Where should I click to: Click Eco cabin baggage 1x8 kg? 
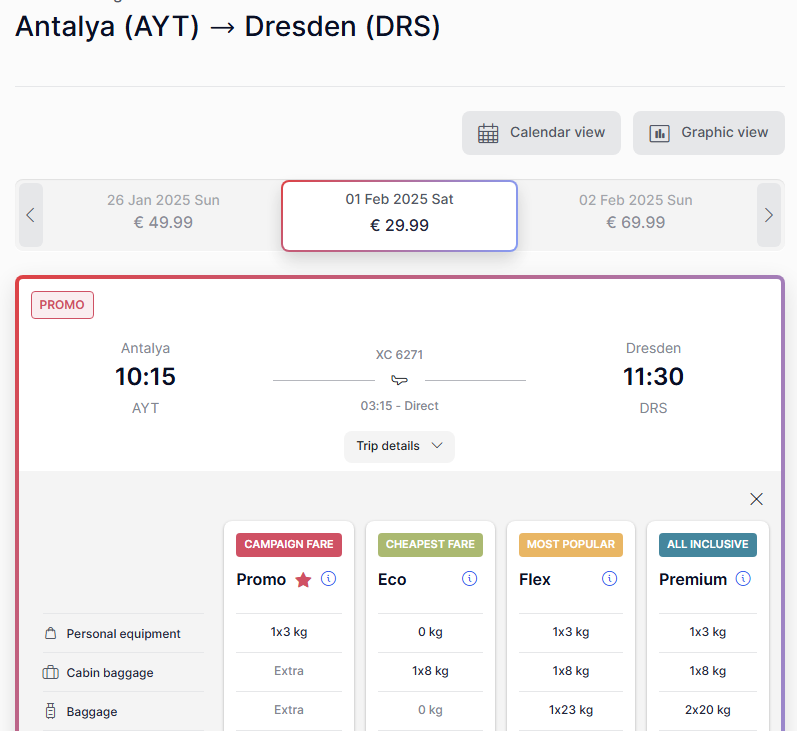[x=430, y=671]
